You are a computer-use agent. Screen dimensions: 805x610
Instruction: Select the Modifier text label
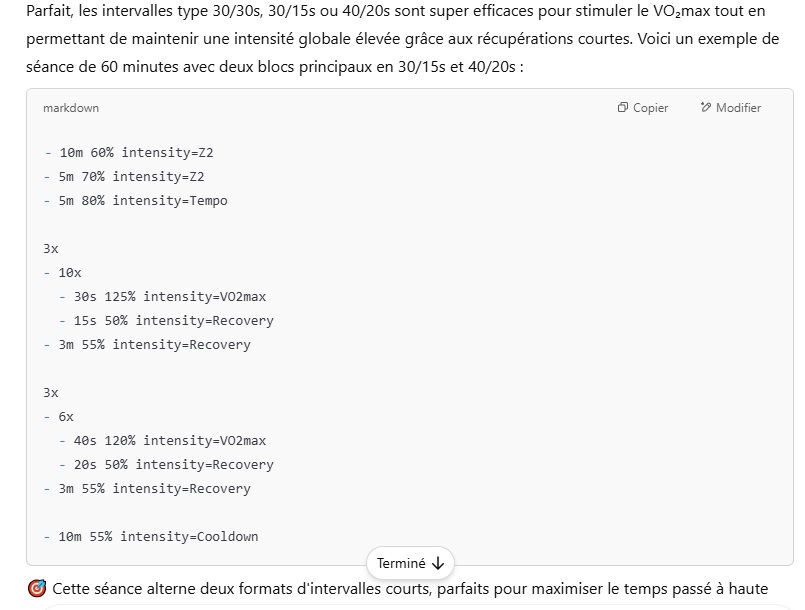738,108
